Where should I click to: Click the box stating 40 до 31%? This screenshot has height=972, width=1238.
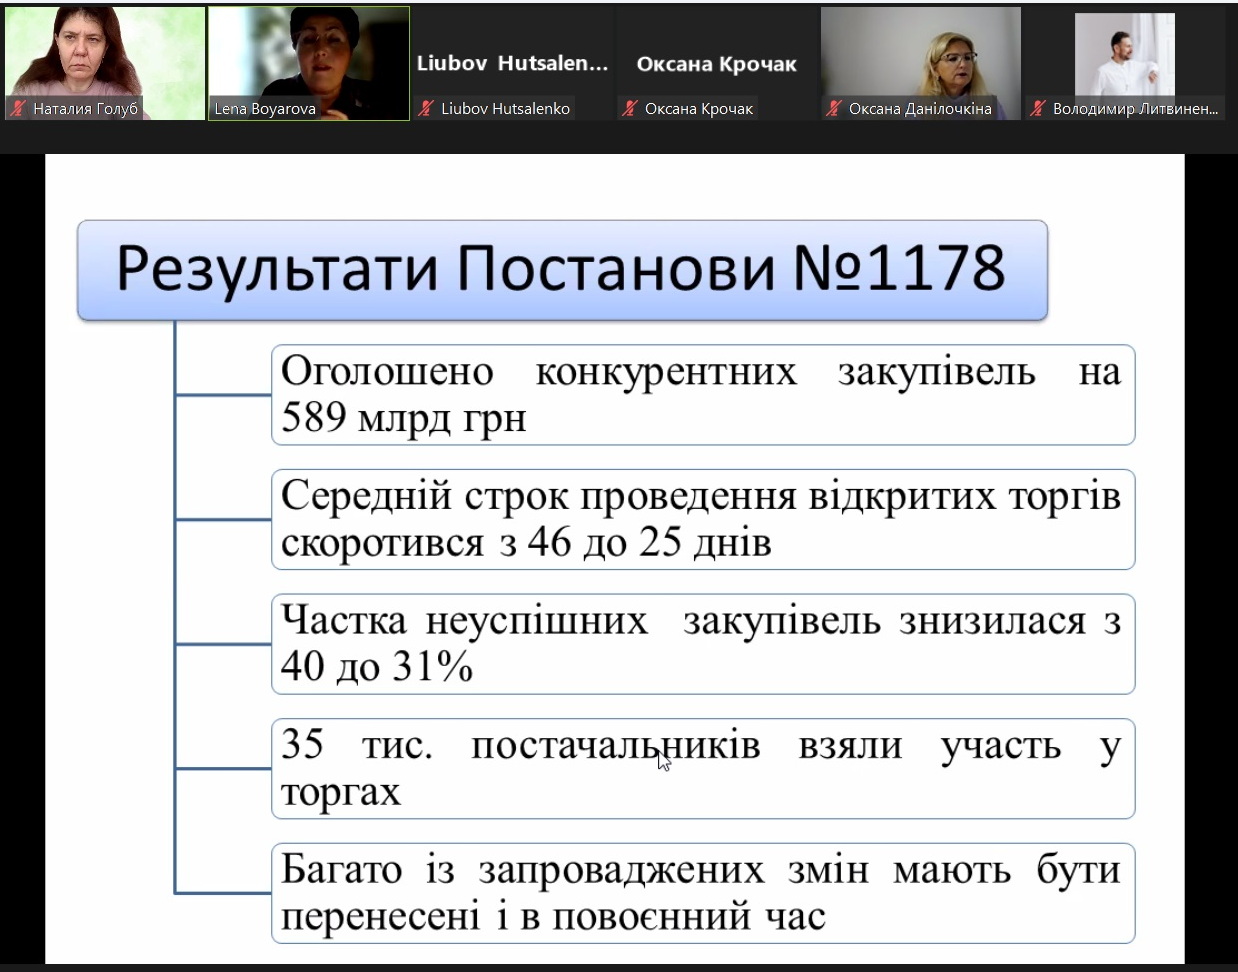click(x=702, y=644)
